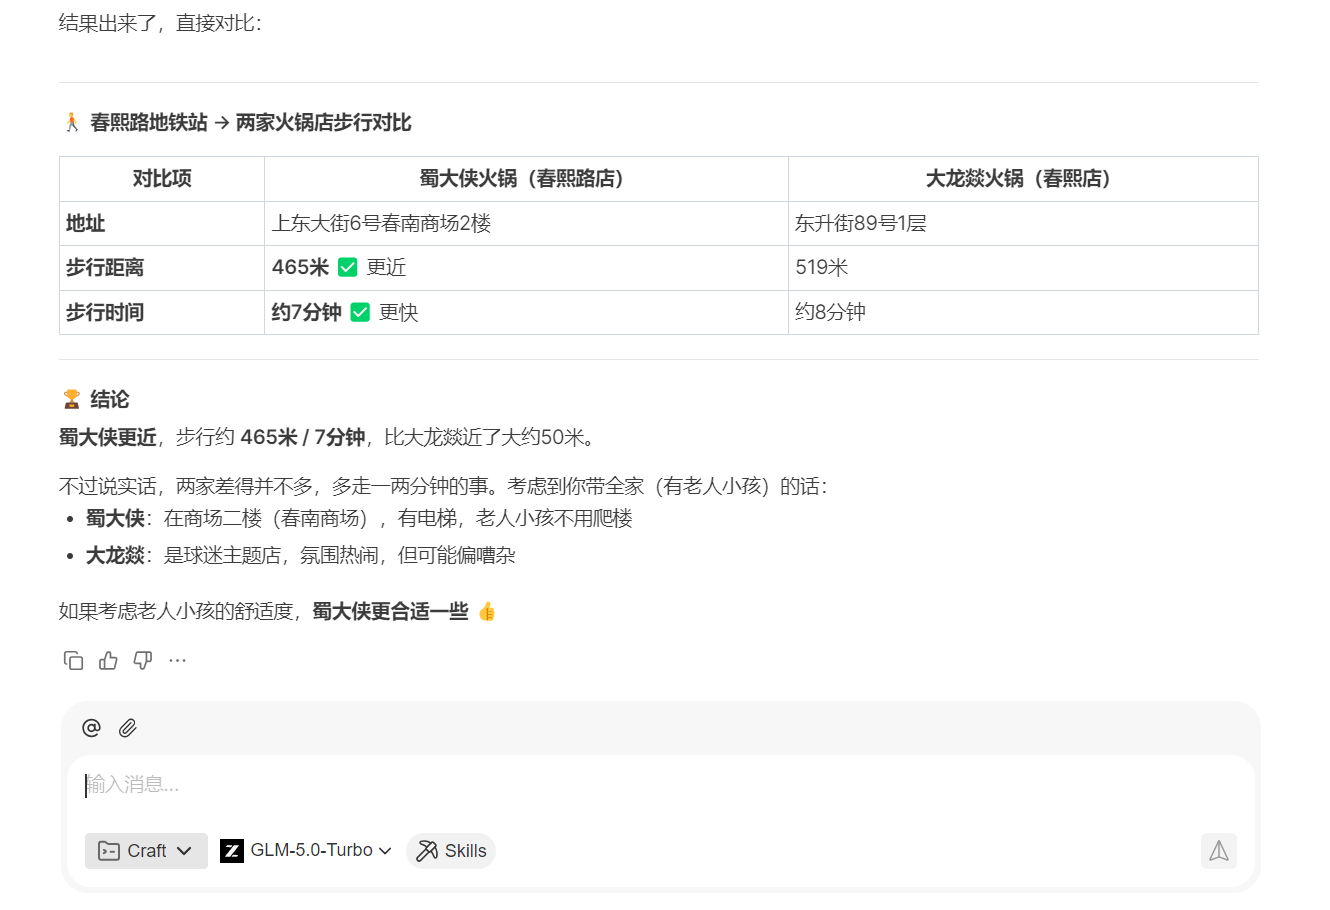
Task: Select the address 上东大街6号春南商场2楼
Action: click(381, 224)
